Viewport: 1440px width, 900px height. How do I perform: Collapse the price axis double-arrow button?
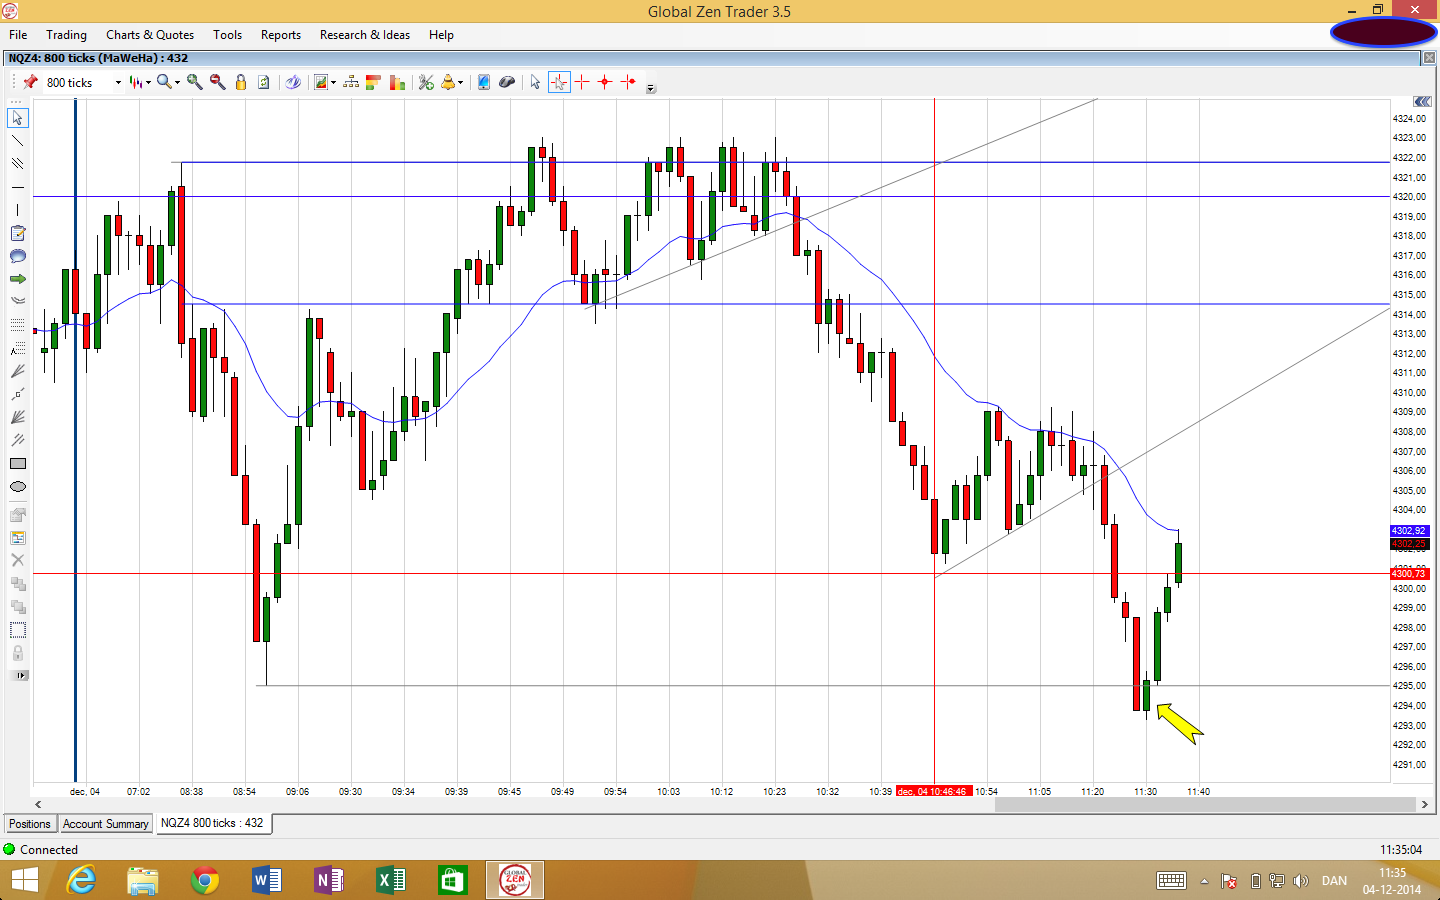1422,102
